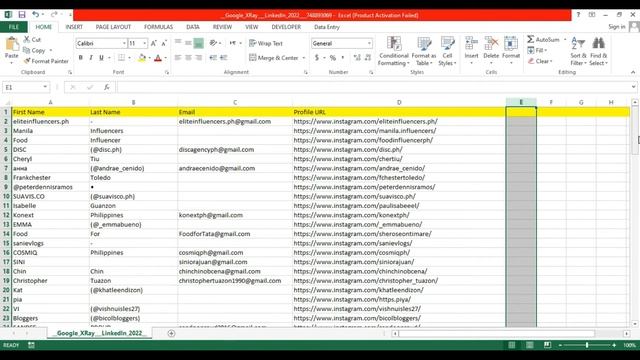Switch to Page Layout view in status bar
This screenshot has height=360, width=640.
pyautogui.click(x=529, y=345)
